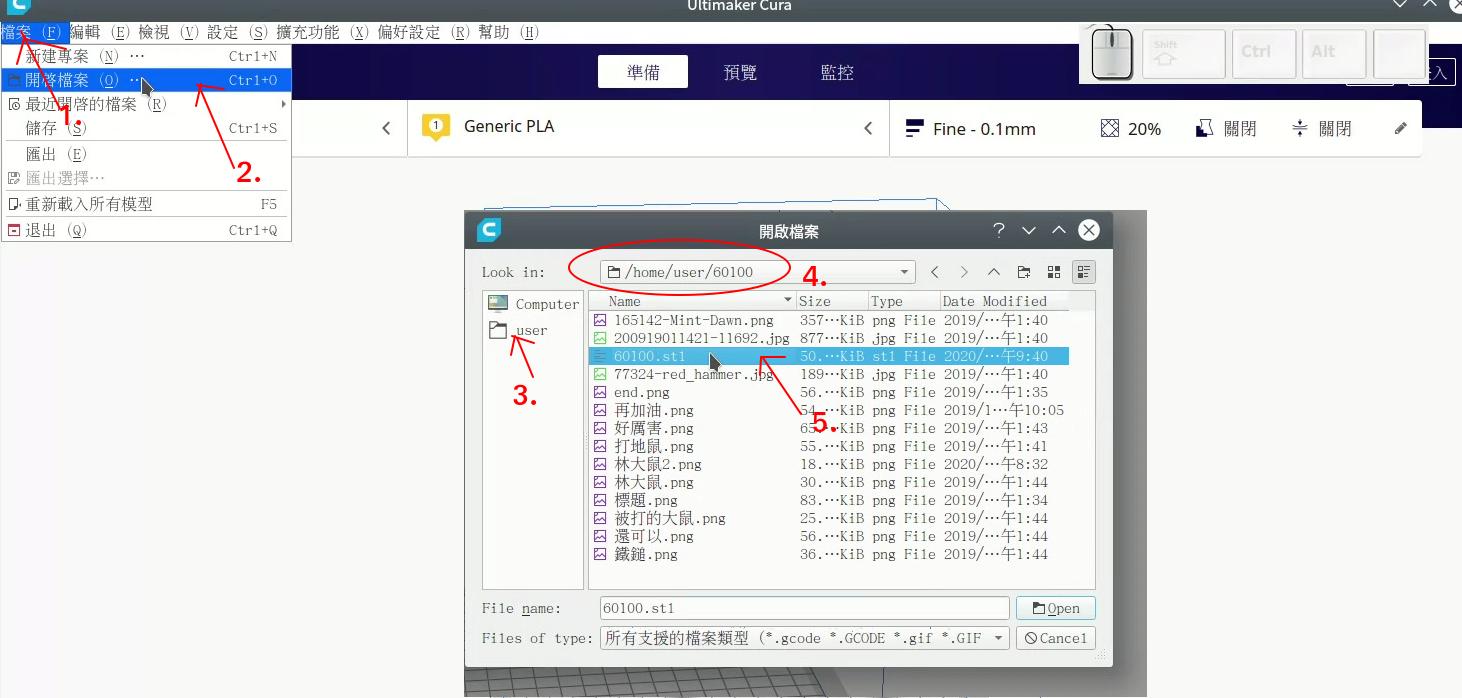
Task: Open Files of type dropdown
Action: [805, 638]
